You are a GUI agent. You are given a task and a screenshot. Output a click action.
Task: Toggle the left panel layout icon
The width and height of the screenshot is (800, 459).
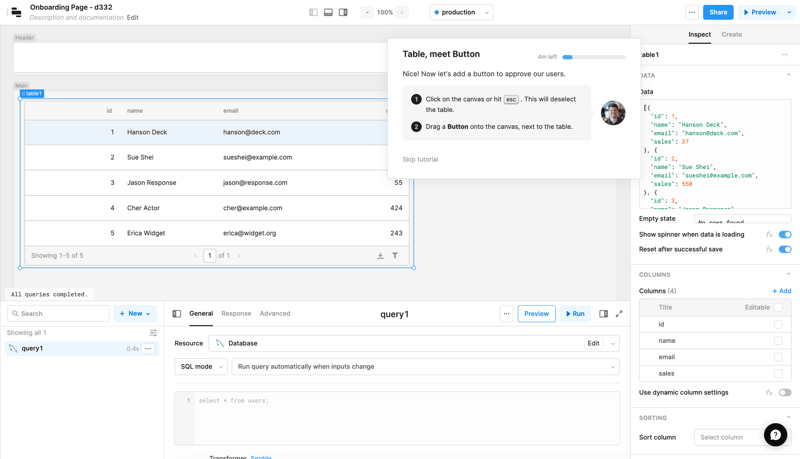tap(313, 12)
